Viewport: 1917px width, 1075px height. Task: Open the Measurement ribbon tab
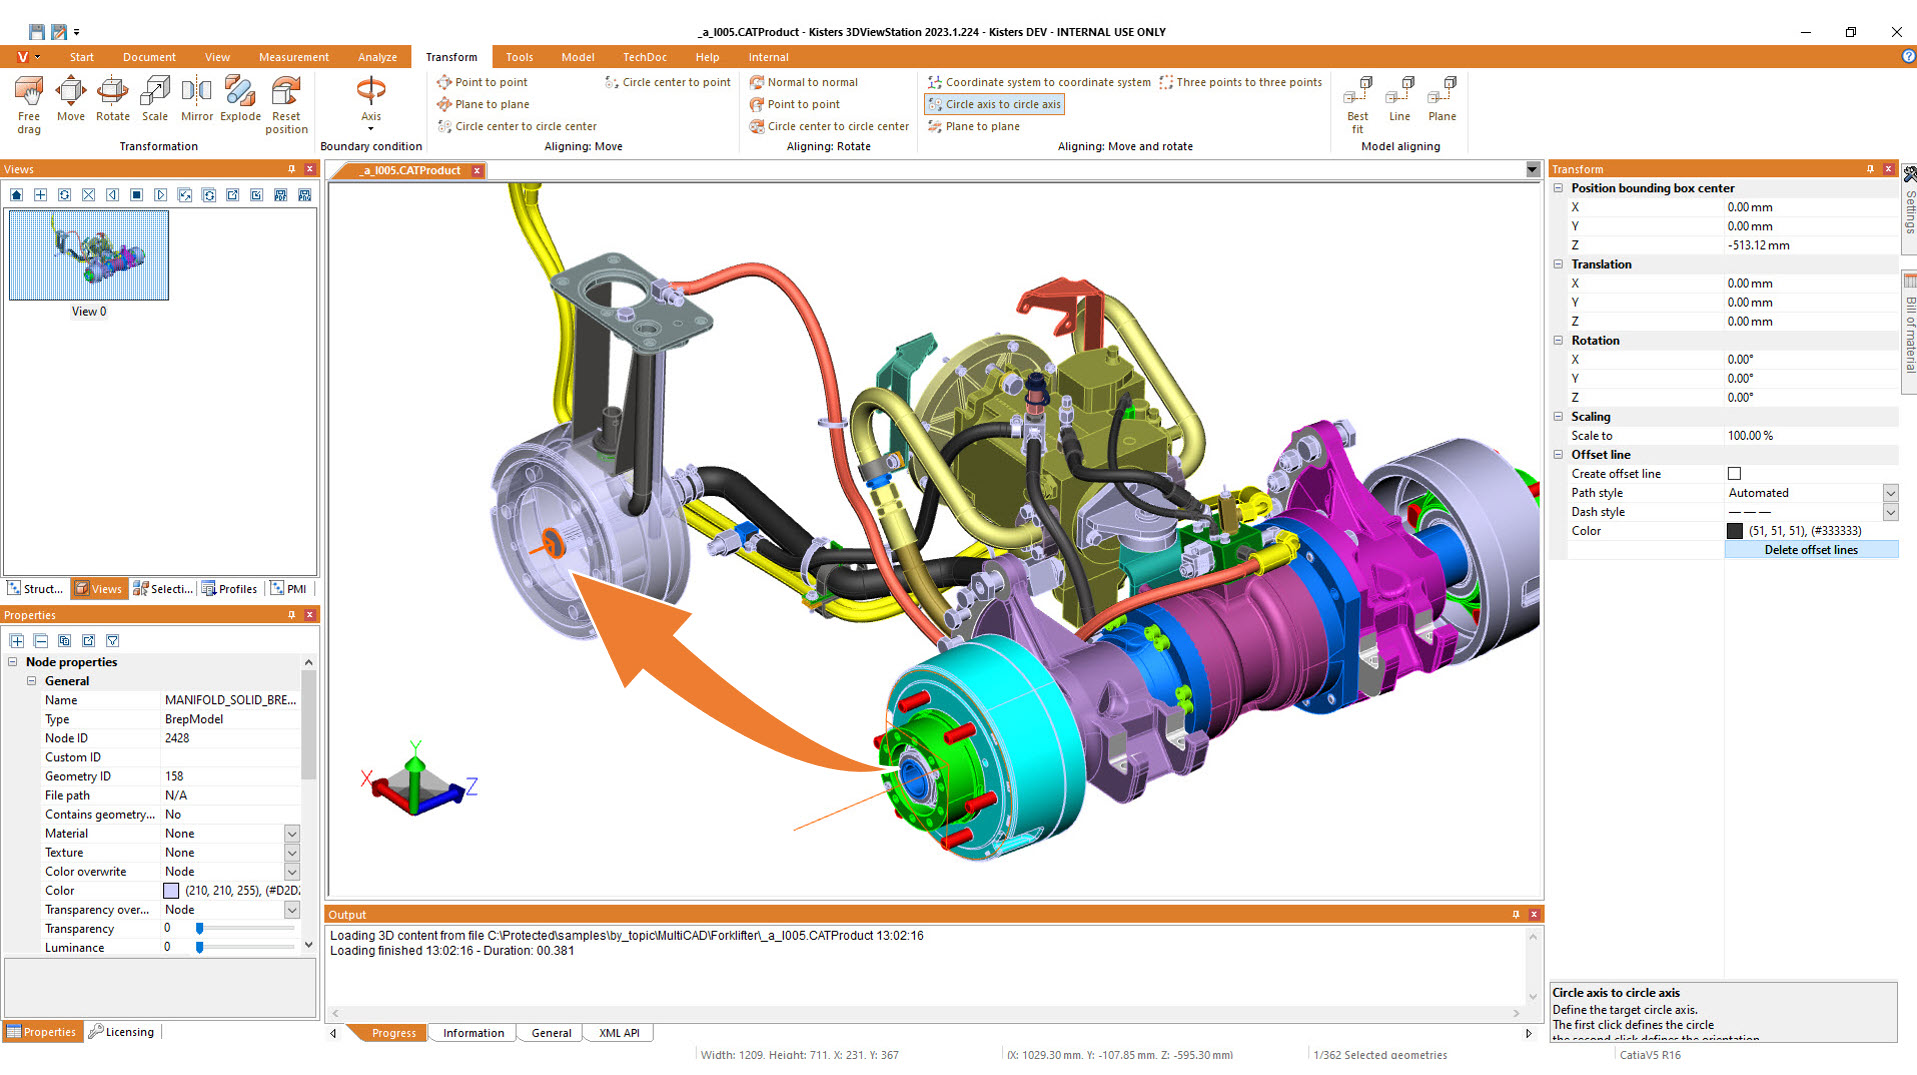point(293,57)
